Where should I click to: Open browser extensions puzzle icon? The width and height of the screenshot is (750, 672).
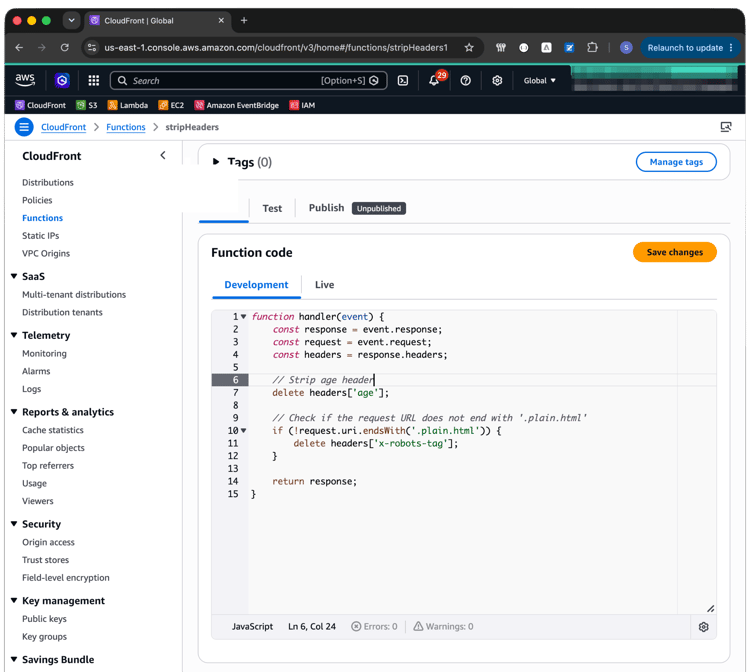[592, 47]
